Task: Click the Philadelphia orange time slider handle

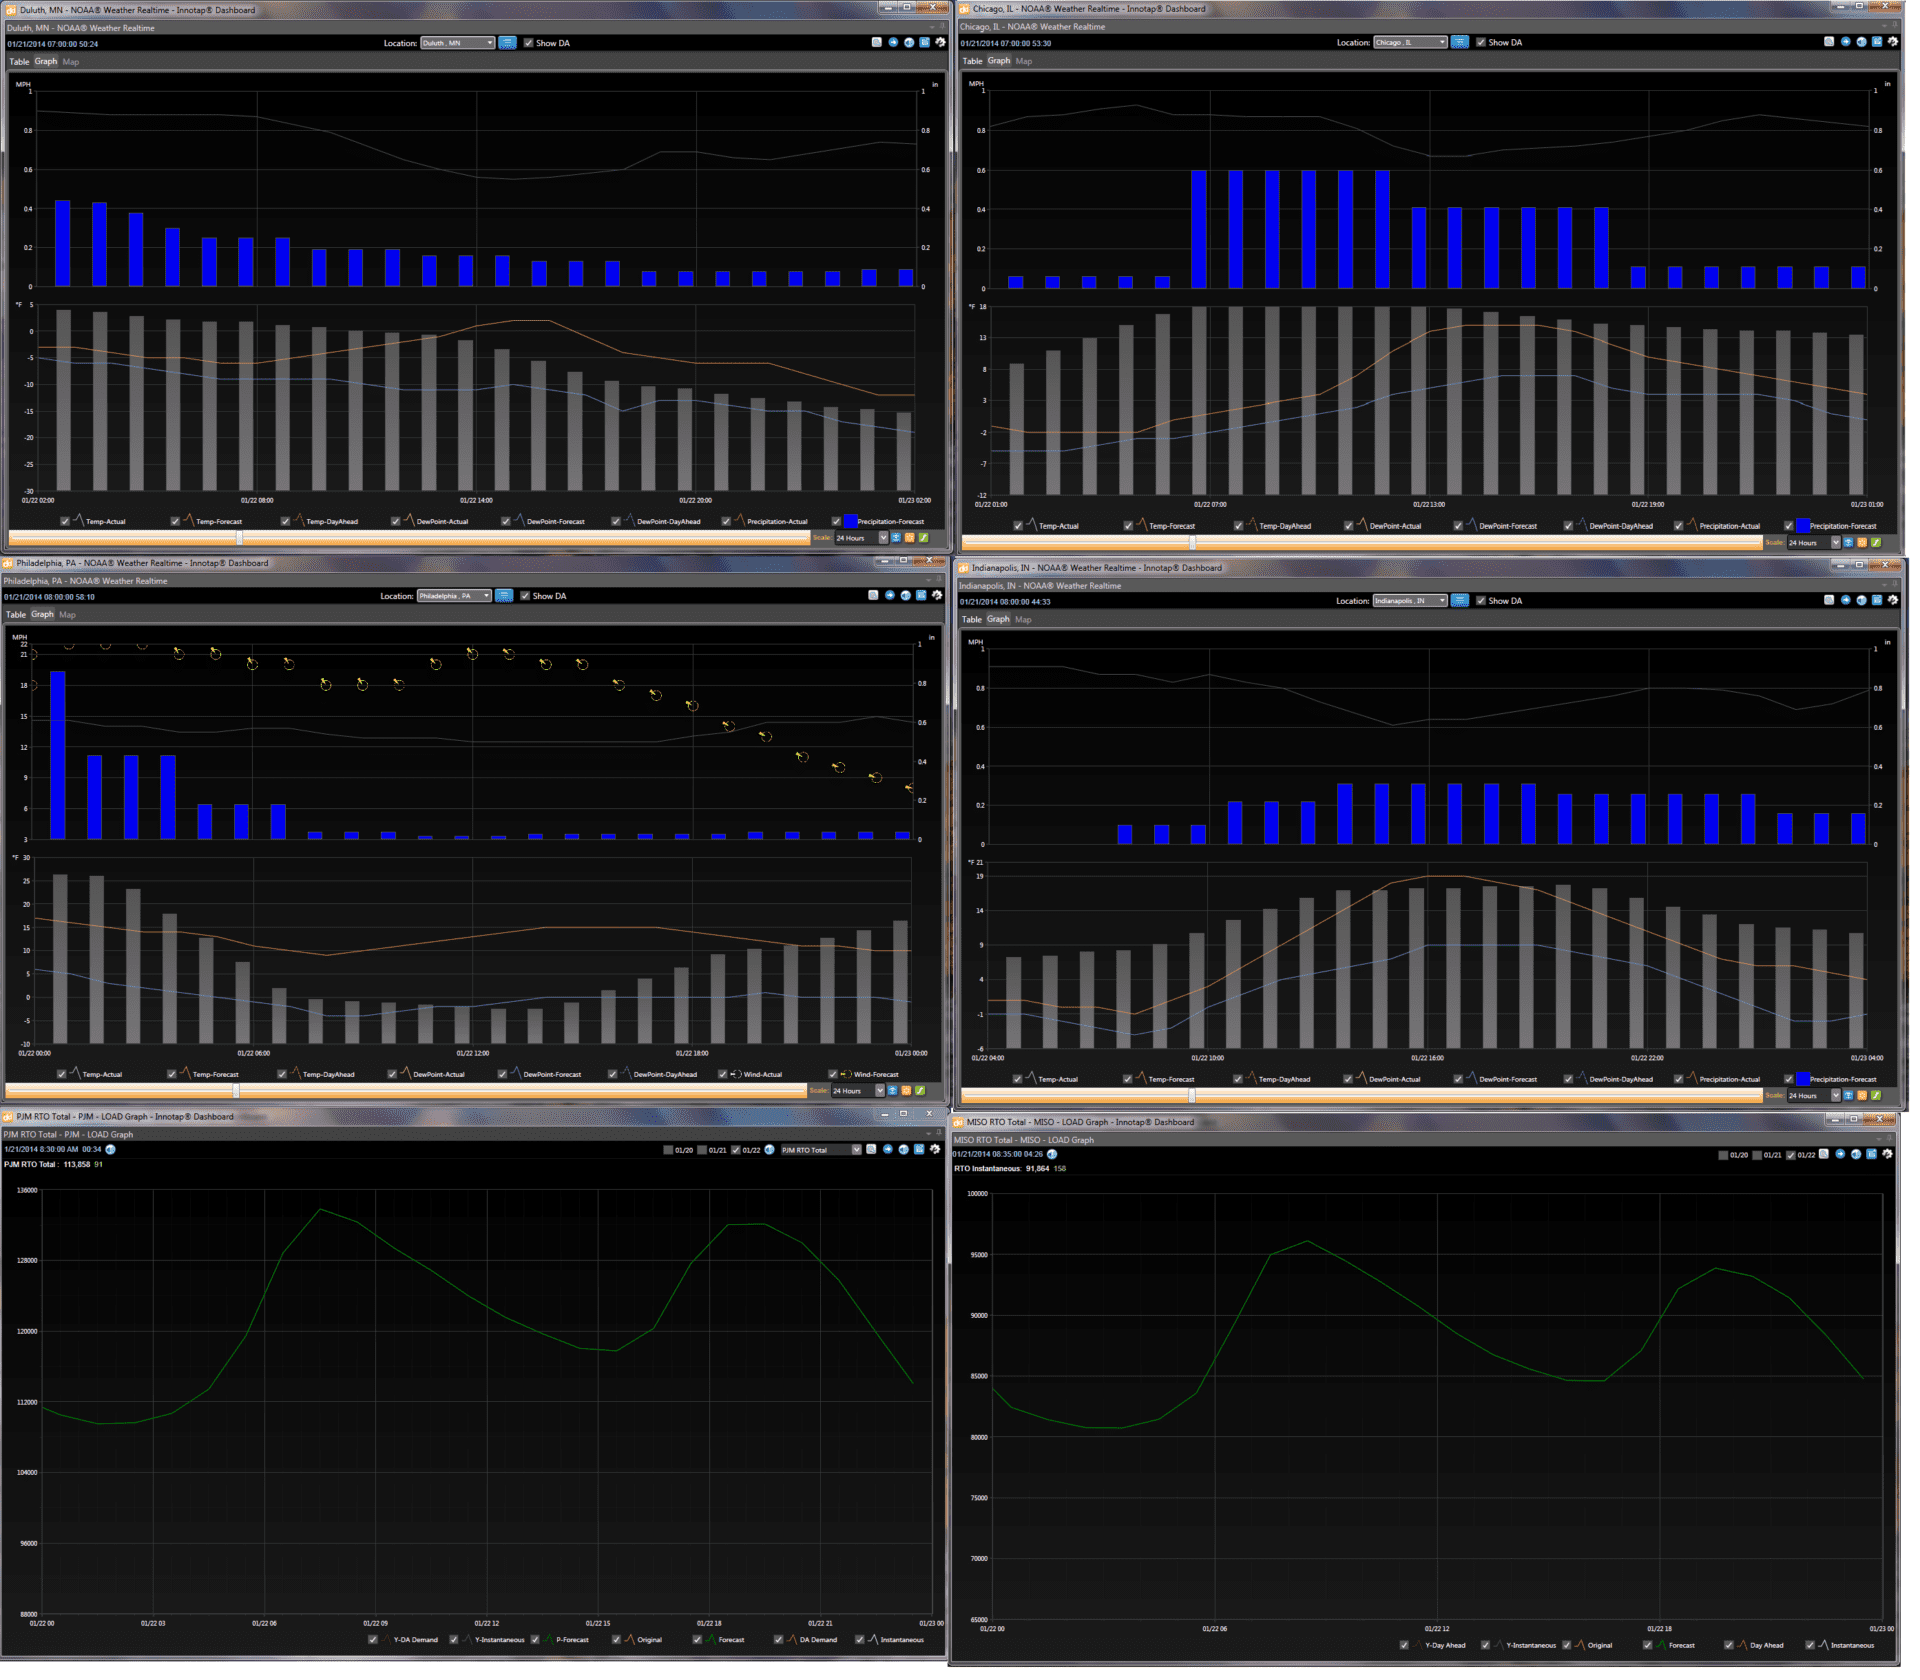Action: [236, 1091]
